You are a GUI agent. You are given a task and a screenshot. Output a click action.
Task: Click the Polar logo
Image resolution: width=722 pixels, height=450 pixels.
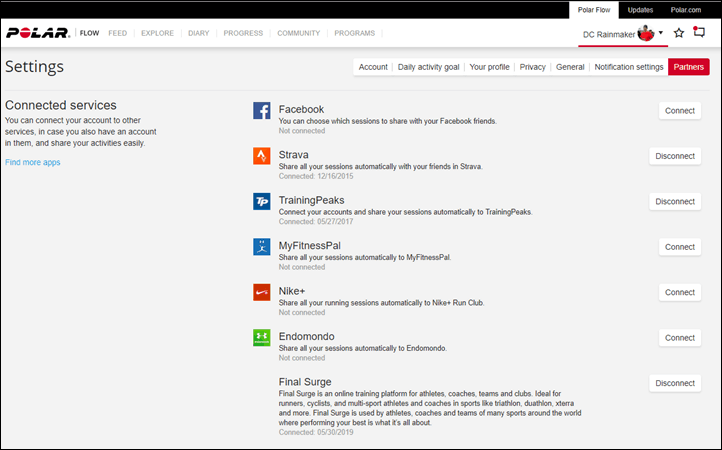(x=38, y=33)
